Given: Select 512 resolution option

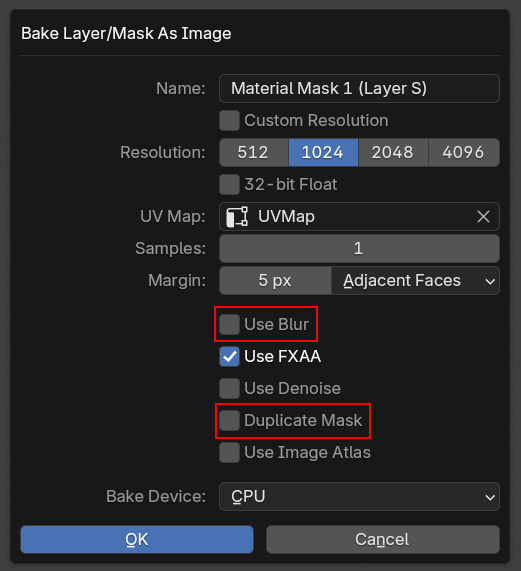Looking at the screenshot, I should pyautogui.click(x=254, y=152).
